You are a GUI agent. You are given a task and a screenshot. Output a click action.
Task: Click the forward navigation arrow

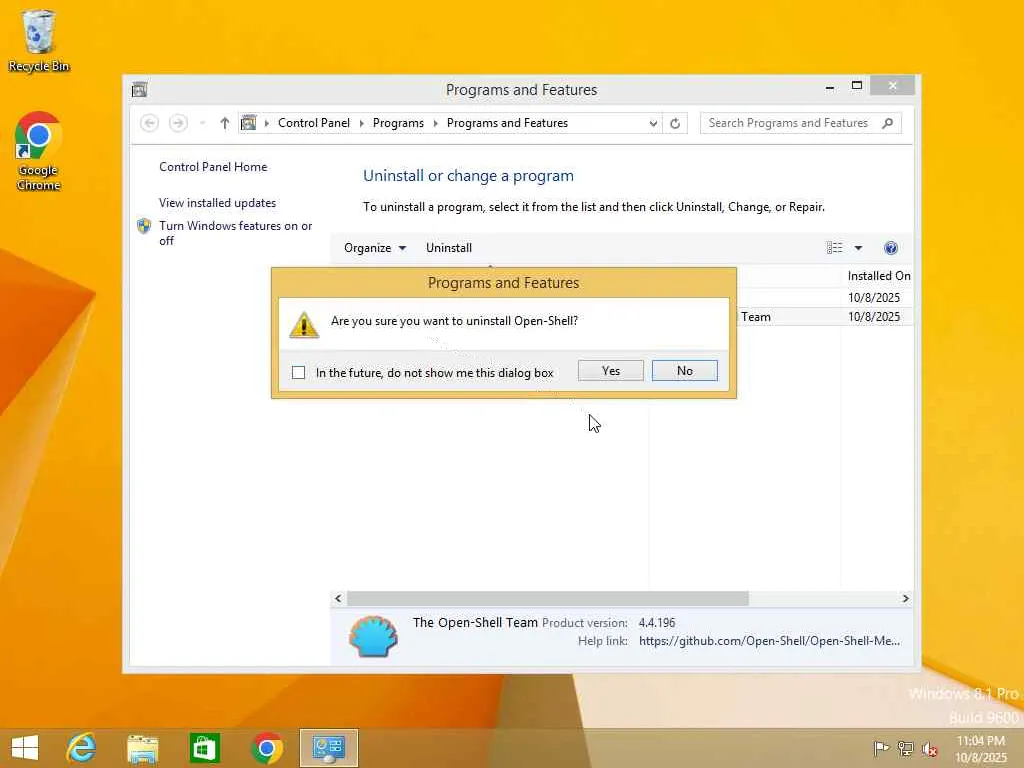pyautogui.click(x=178, y=123)
